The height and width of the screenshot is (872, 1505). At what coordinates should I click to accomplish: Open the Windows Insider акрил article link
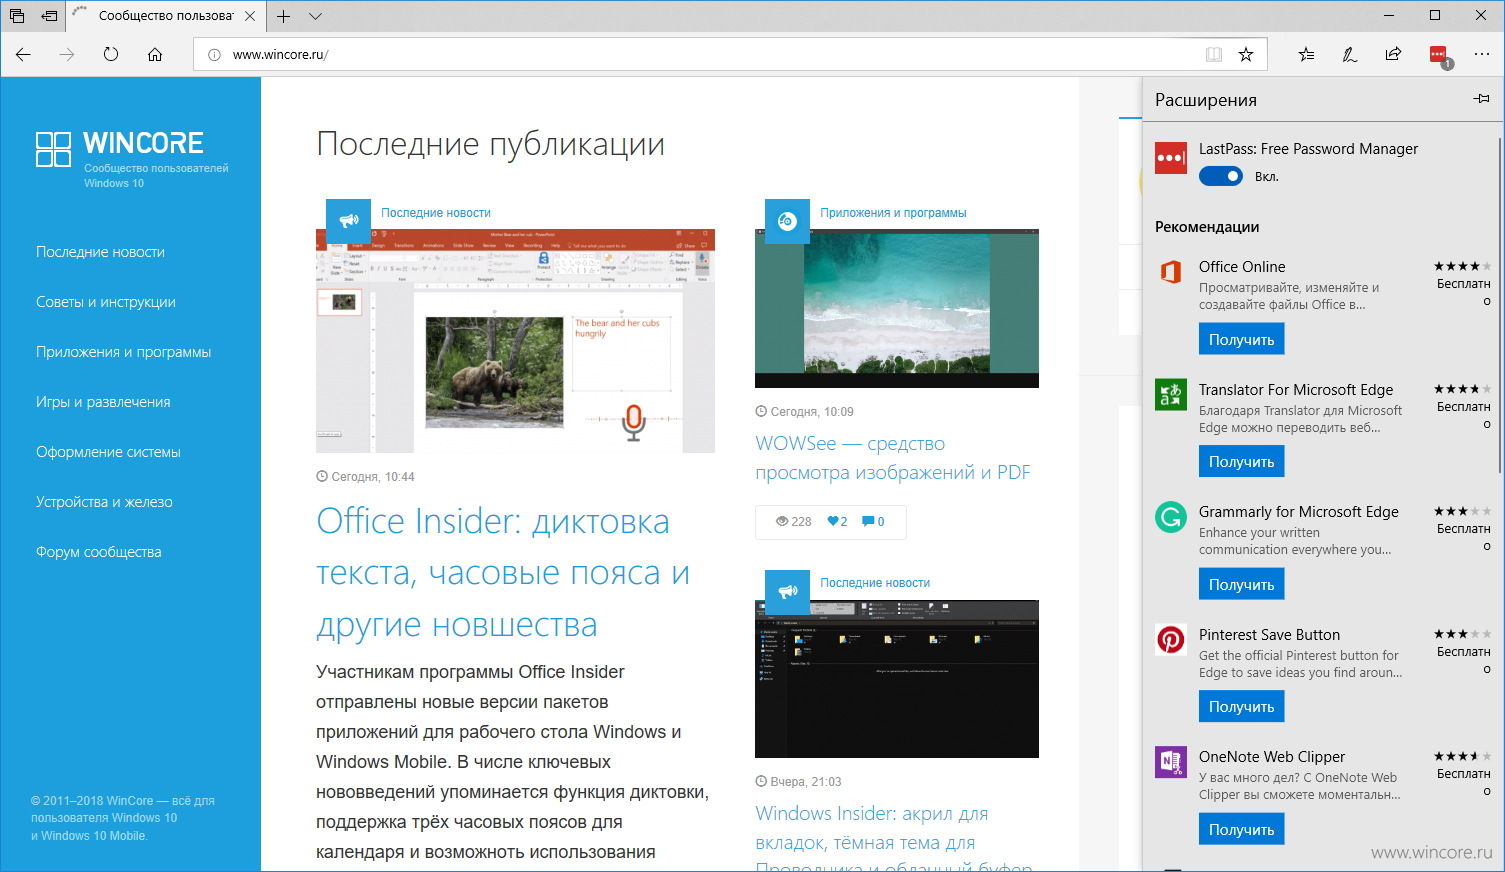(893, 840)
